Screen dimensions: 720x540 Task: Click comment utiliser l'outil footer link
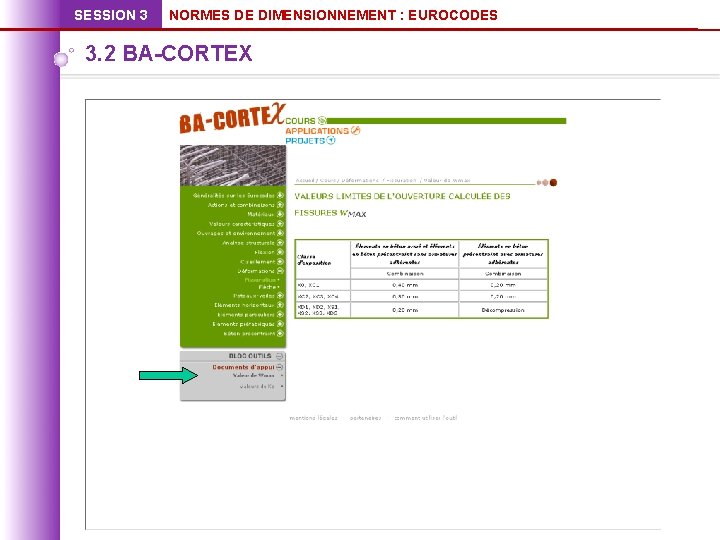426,418
